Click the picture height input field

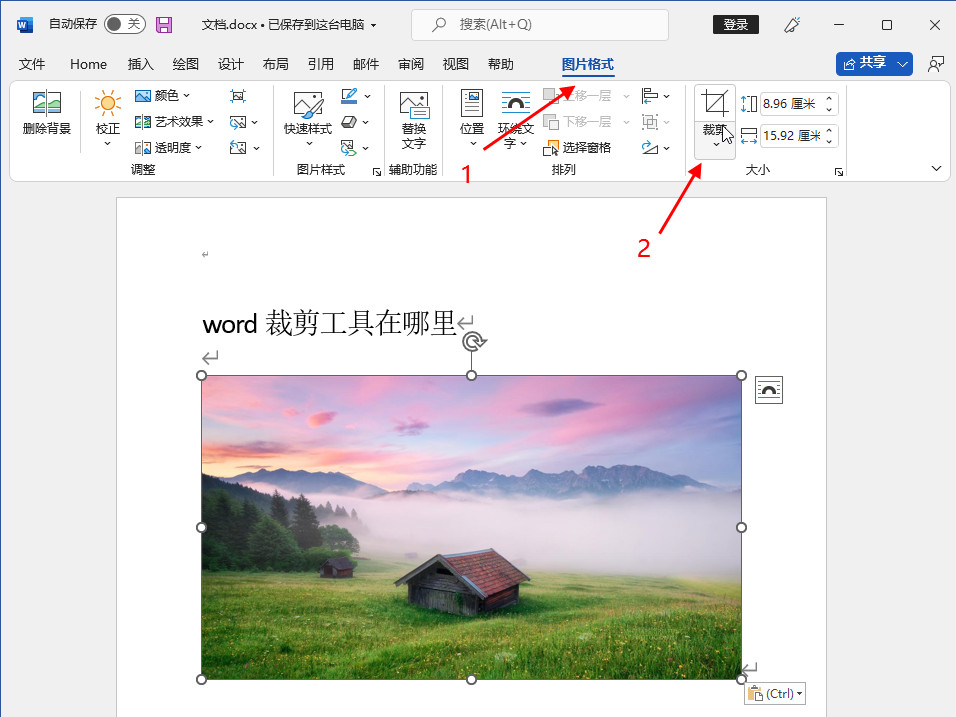[790, 104]
